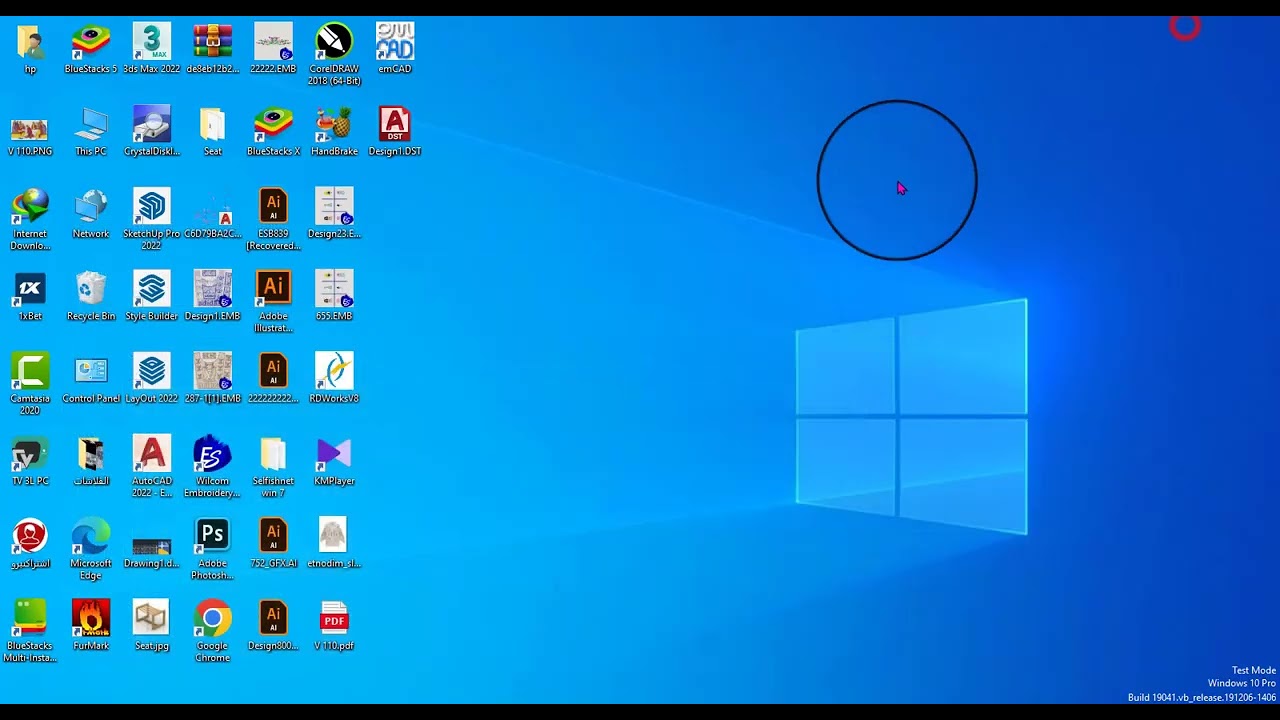1280x720 pixels.
Task: Select the RDWorksV8 shortcut
Action: click(x=334, y=371)
